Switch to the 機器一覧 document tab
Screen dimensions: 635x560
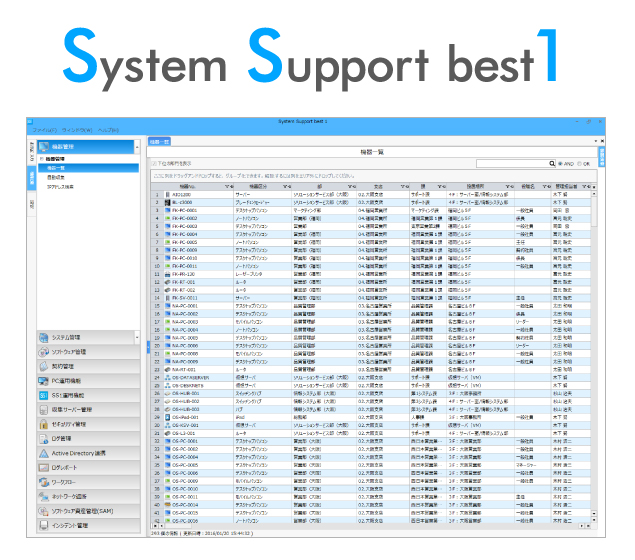pos(159,142)
